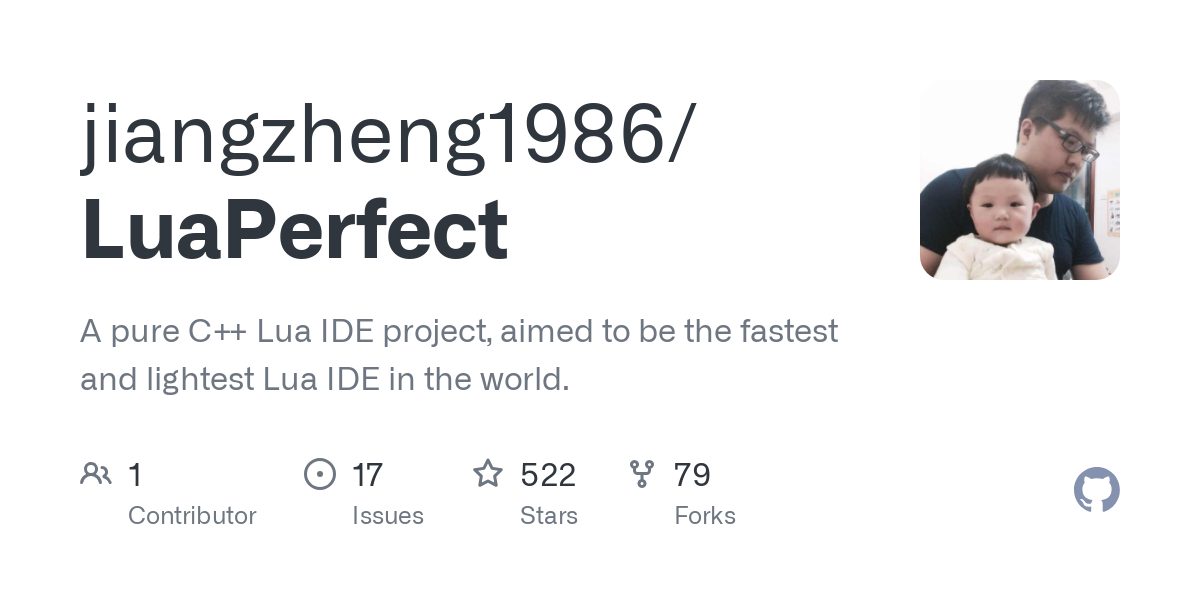Click the issue count "17"
1200x600 pixels.
(367, 475)
